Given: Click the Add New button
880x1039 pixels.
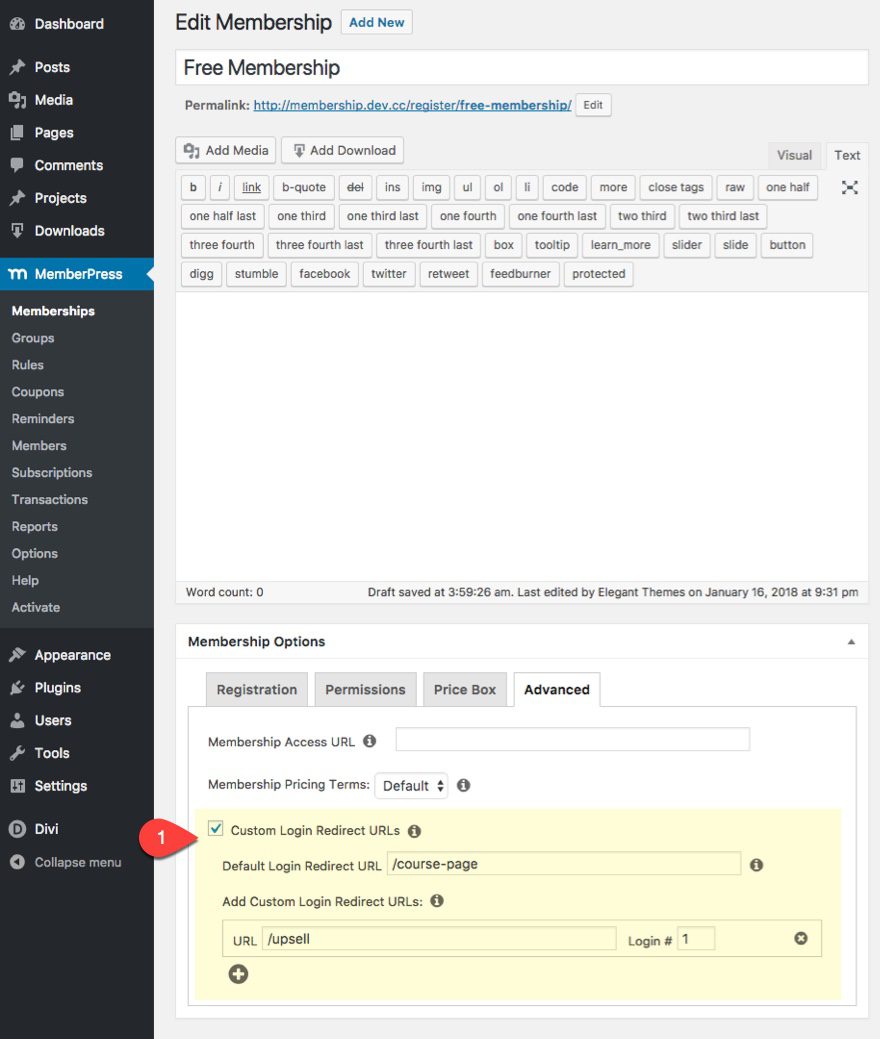Looking at the screenshot, I should (376, 21).
